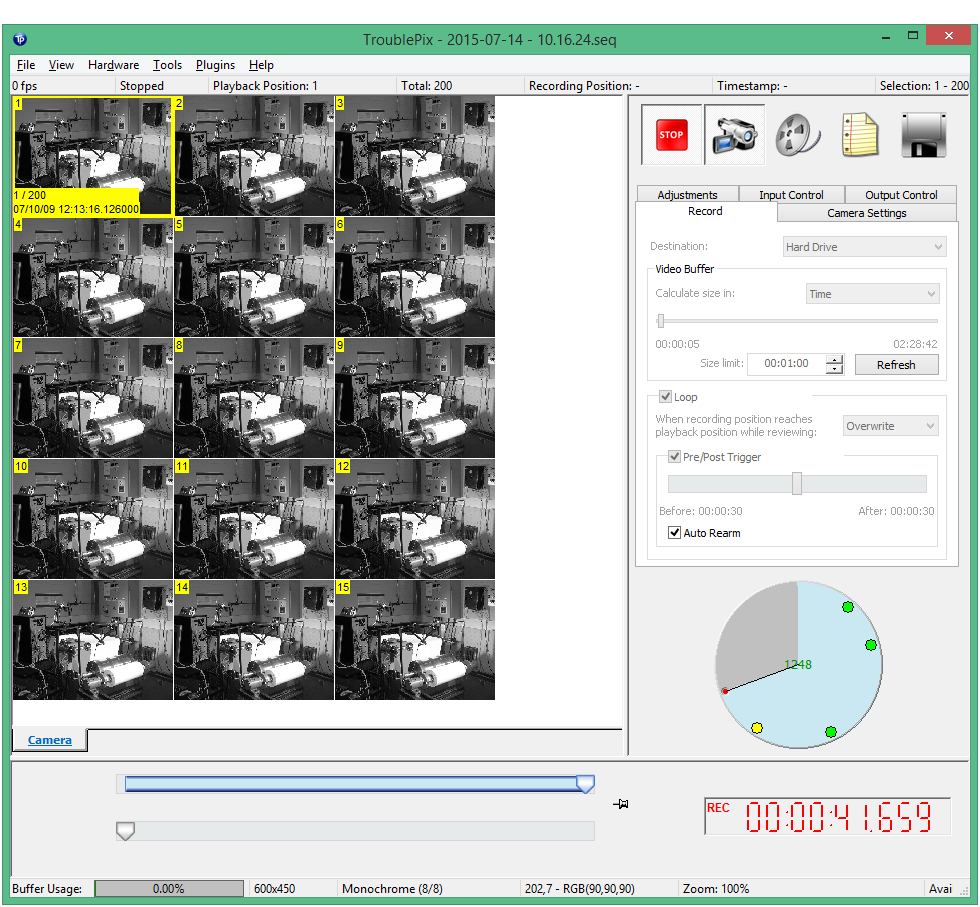Image resolution: width=980 pixels, height=907 pixels.
Task: Click the floppy disk save icon
Action: [923, 134]
